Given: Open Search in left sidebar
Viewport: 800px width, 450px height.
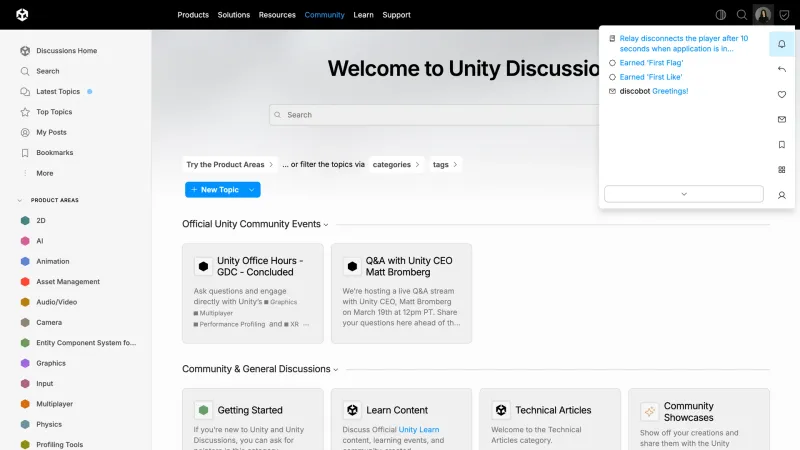Looking at the screenshot, I should coord(47,71).
